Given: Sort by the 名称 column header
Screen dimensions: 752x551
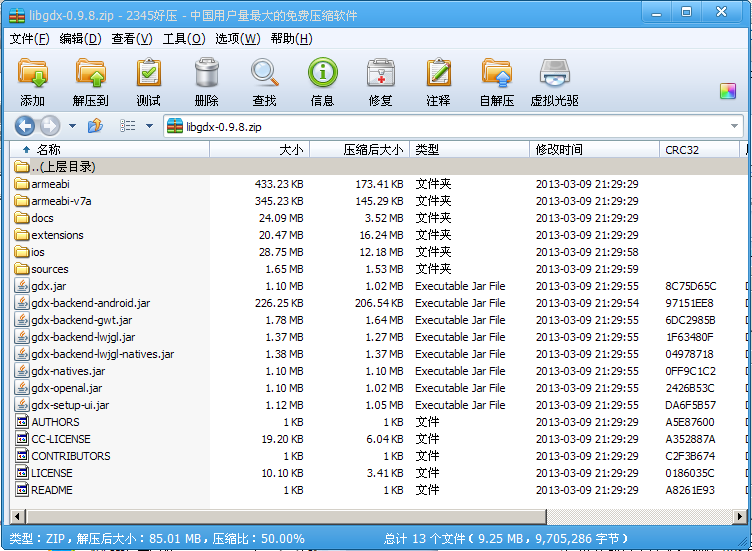Looking at the screenshot, I should tap(110, 150).
